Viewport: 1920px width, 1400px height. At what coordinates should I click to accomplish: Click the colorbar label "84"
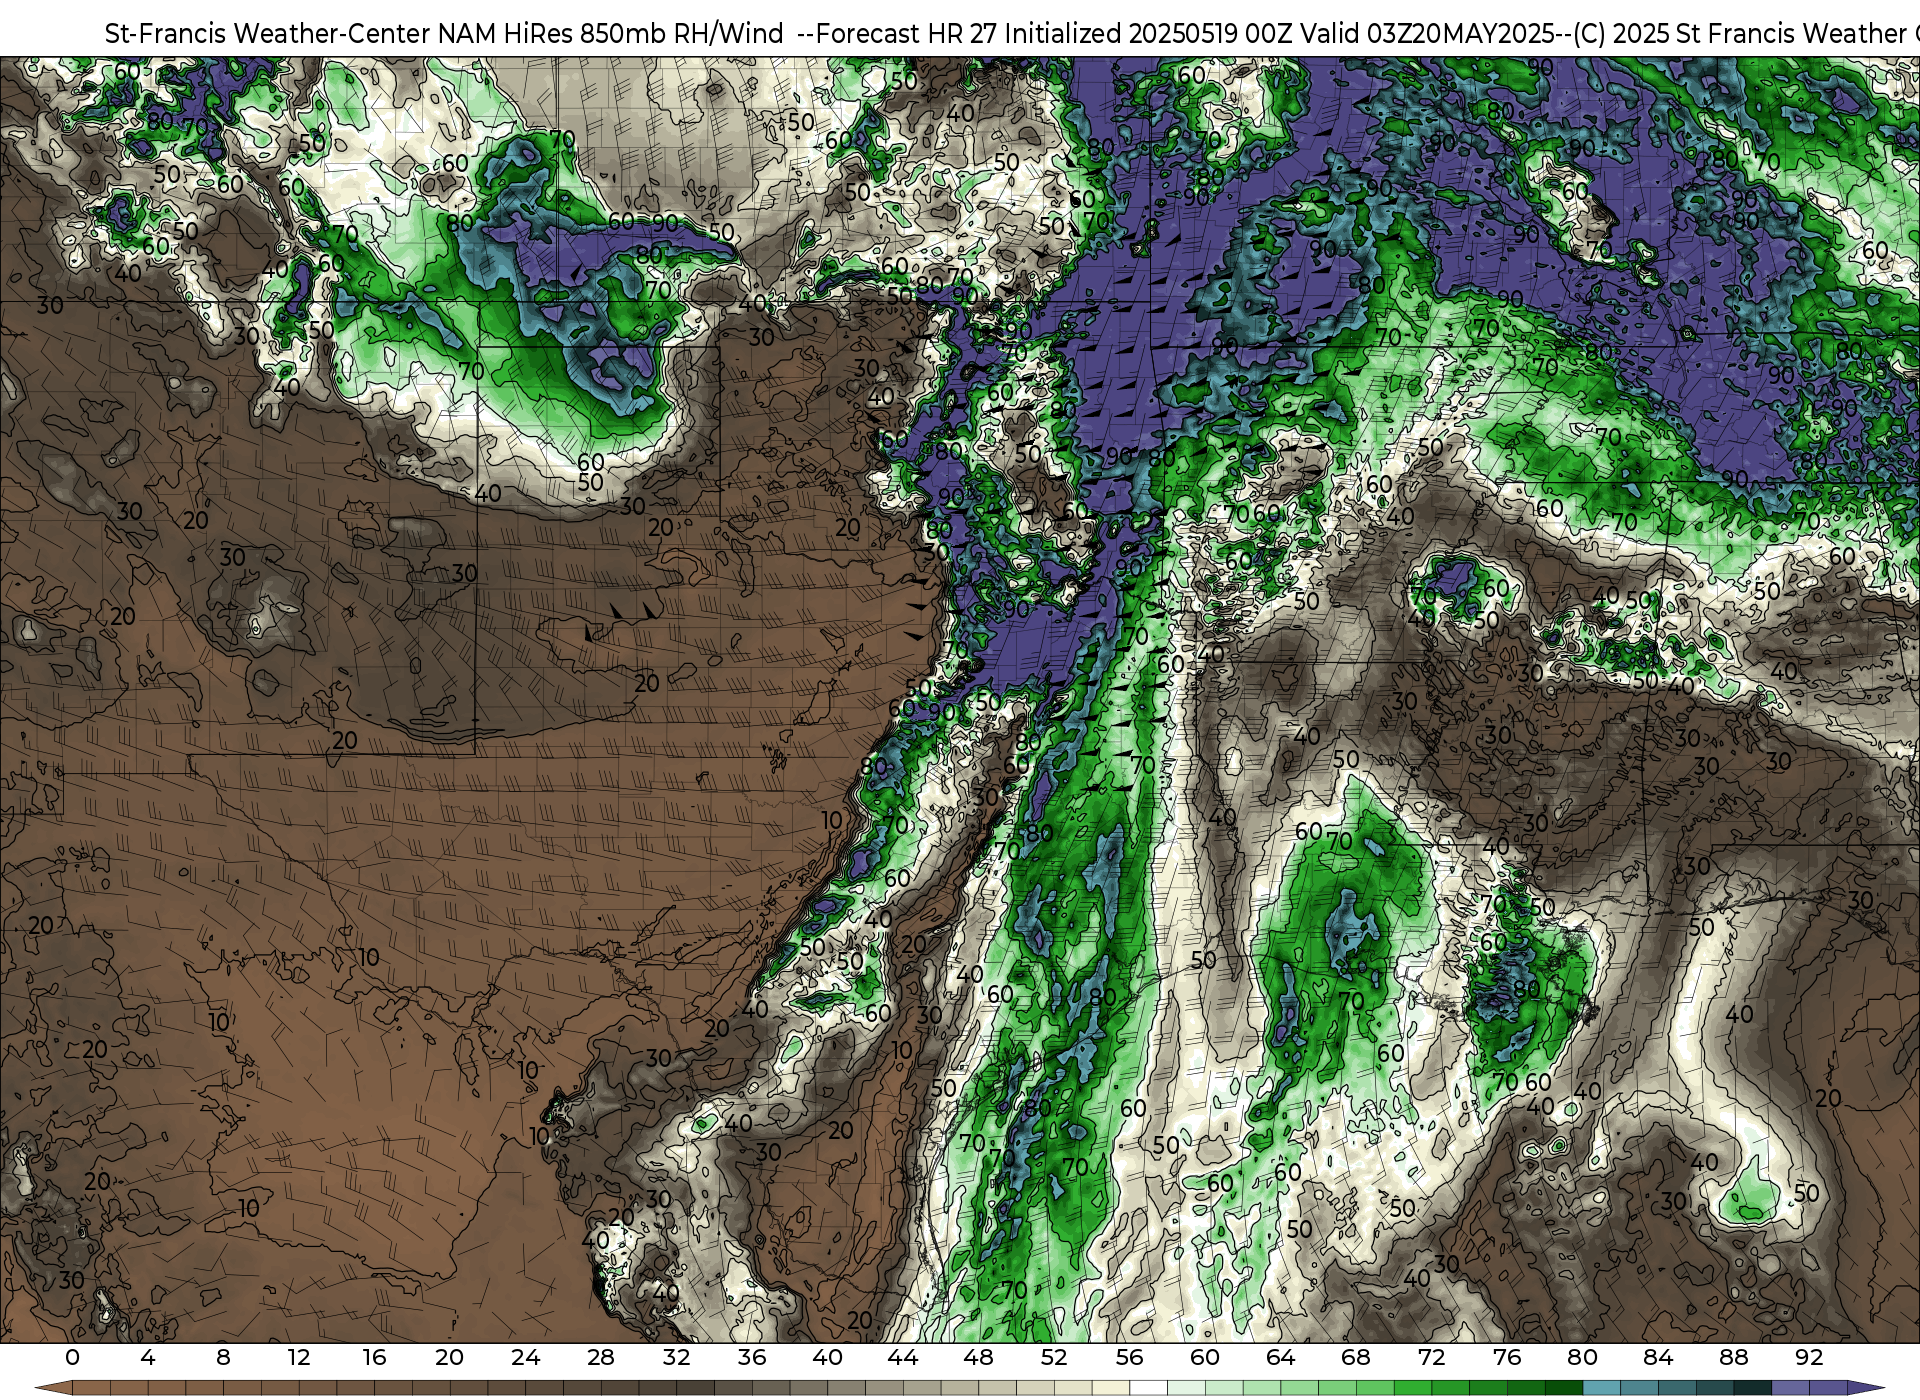click(x=1658, y=1357)
